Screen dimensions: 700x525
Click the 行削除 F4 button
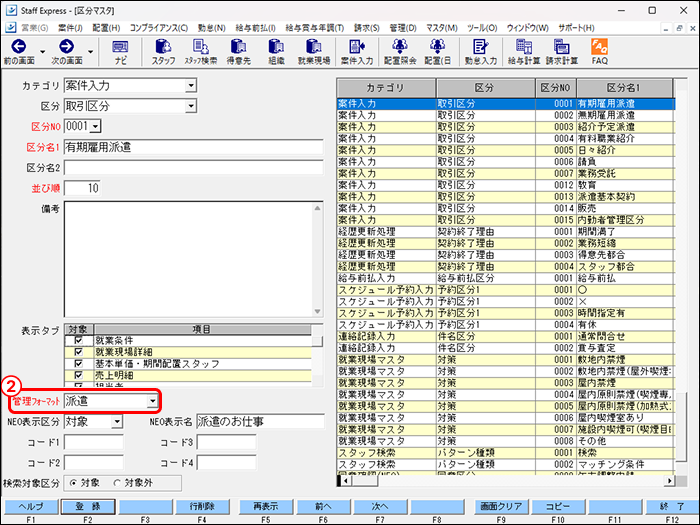click(202, 507)
